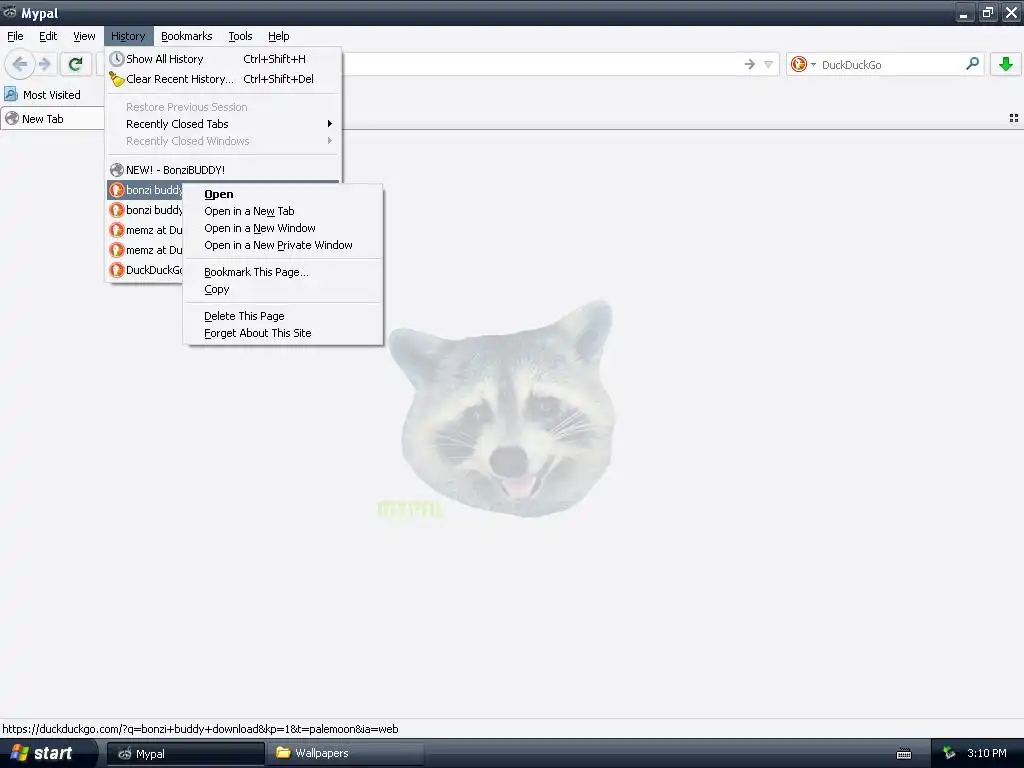1024x768 pixels.
Task: Open the Edit menu
Action: click(48, 36)
